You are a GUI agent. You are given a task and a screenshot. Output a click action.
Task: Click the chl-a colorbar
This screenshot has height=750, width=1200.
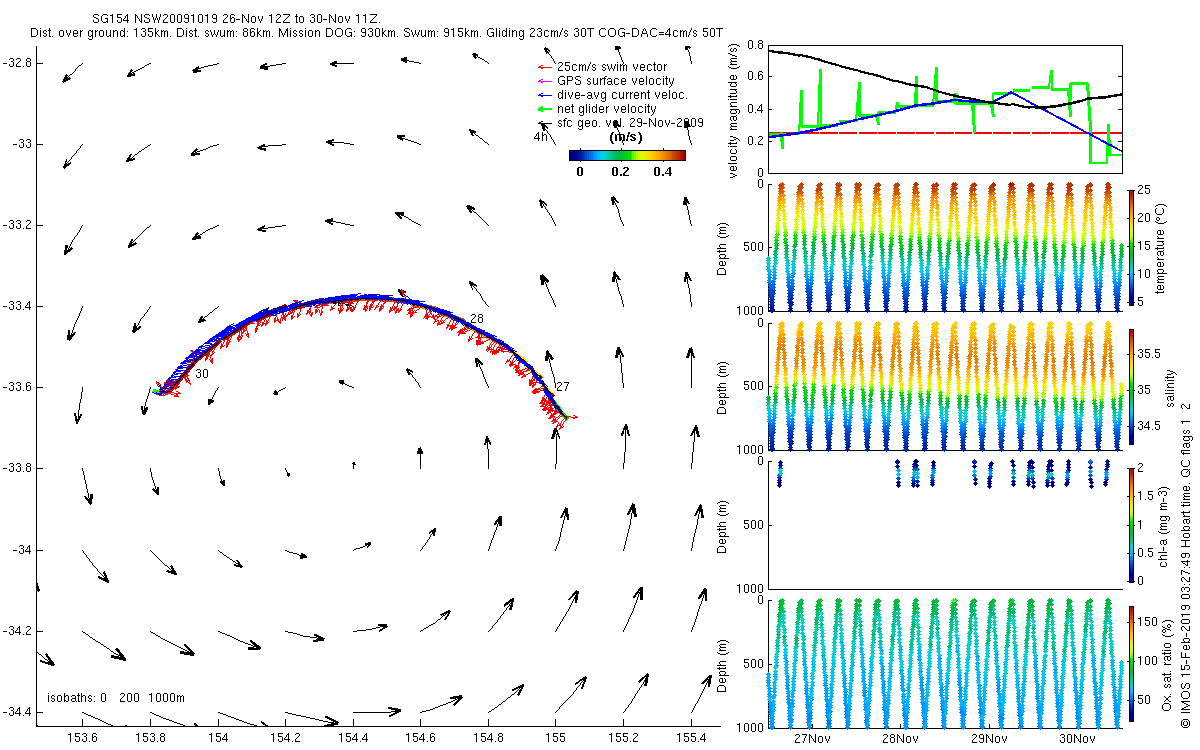coord(1131,524)
